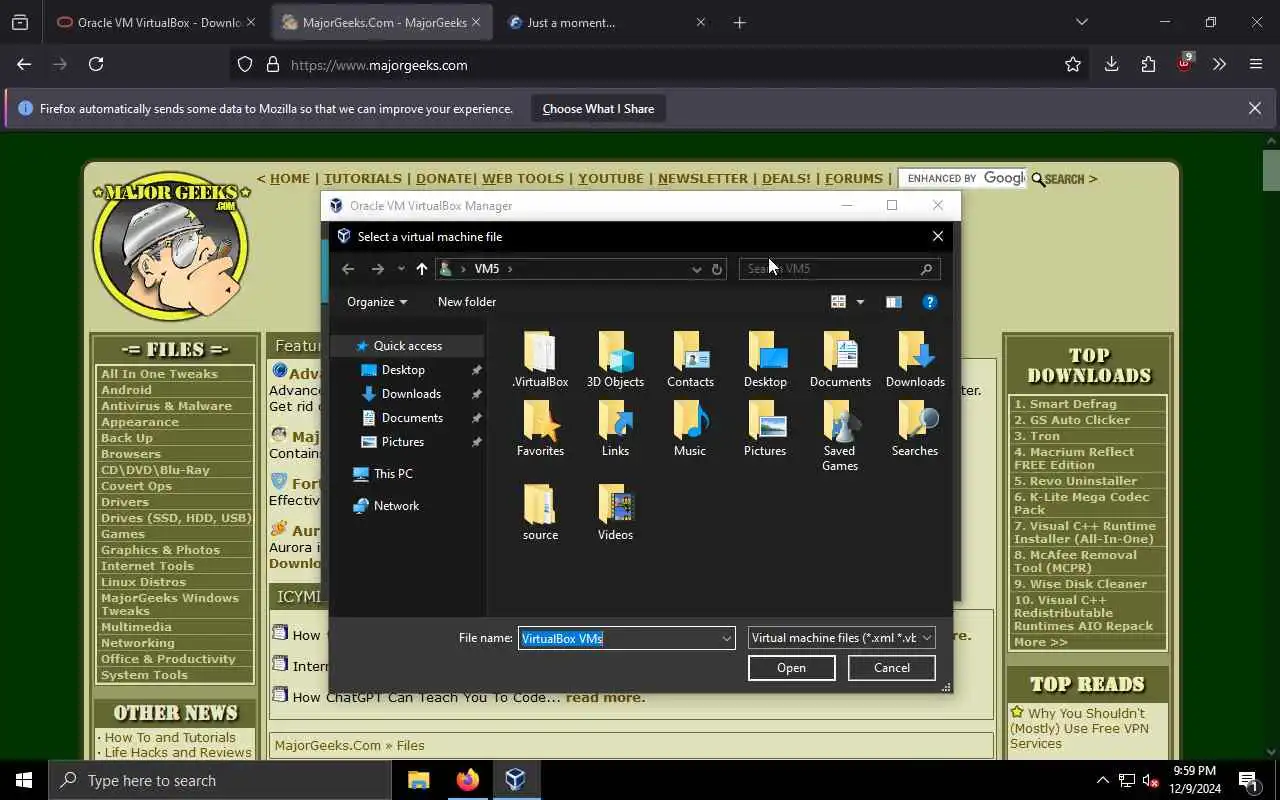Screen dimensions: 1280x800
Task: Show hidden system tray icons
Action: 1102,781
